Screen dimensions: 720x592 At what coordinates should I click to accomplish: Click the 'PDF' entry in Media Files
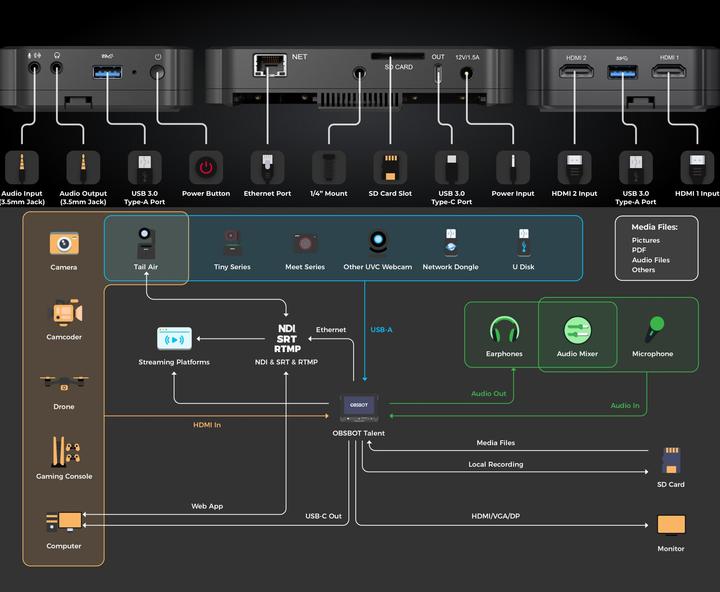click(639, 250)
